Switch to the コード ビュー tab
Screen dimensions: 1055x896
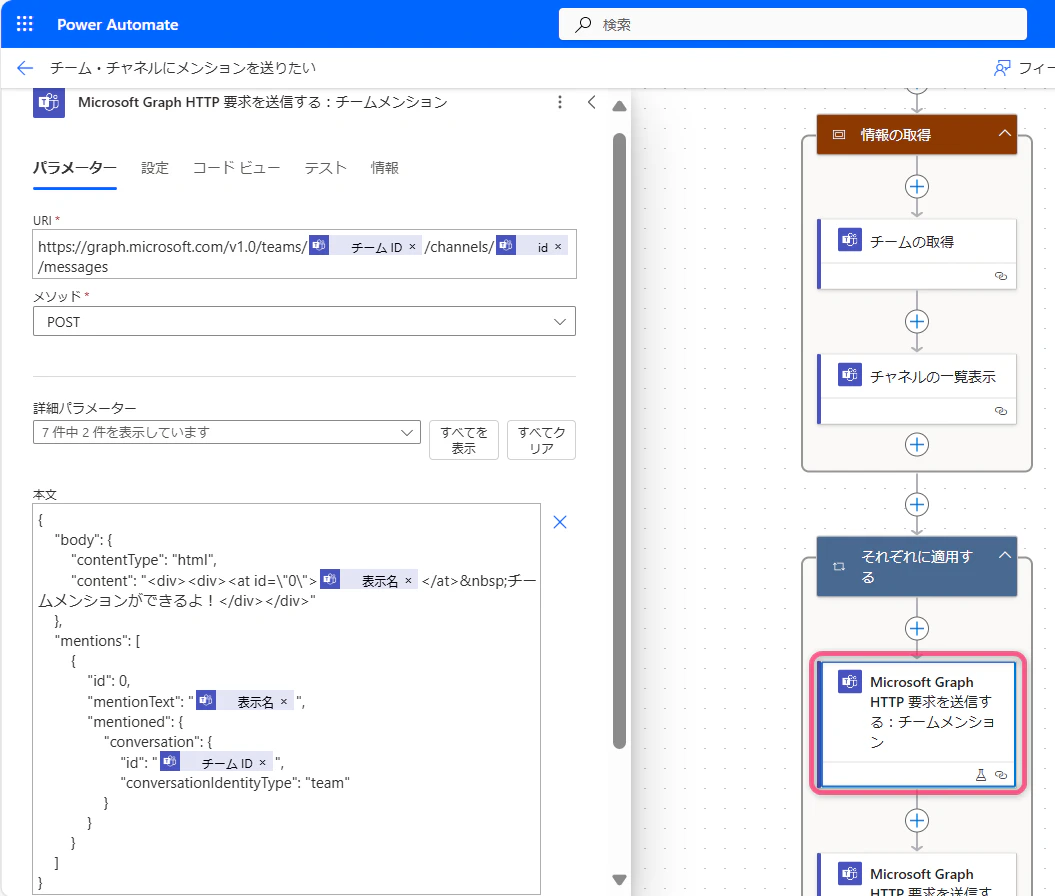(x=236, y=167)
